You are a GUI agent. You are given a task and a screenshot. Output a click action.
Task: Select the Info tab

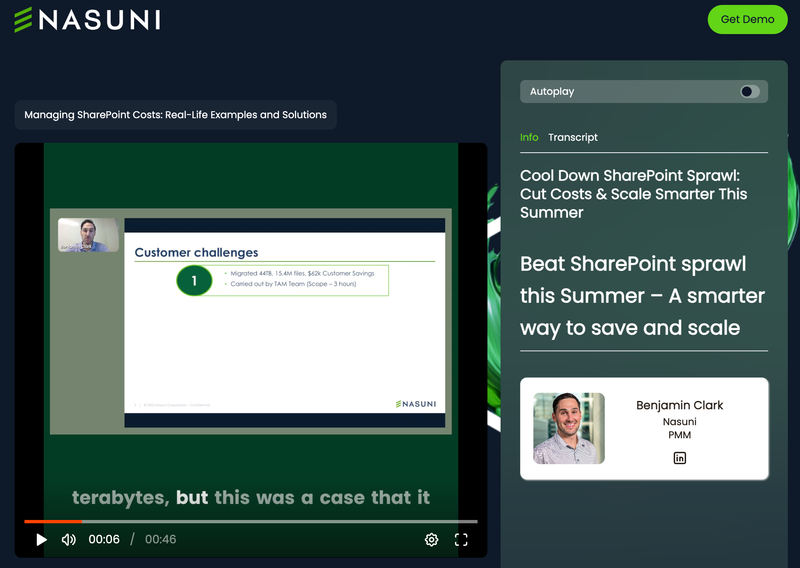click(529, 137)
